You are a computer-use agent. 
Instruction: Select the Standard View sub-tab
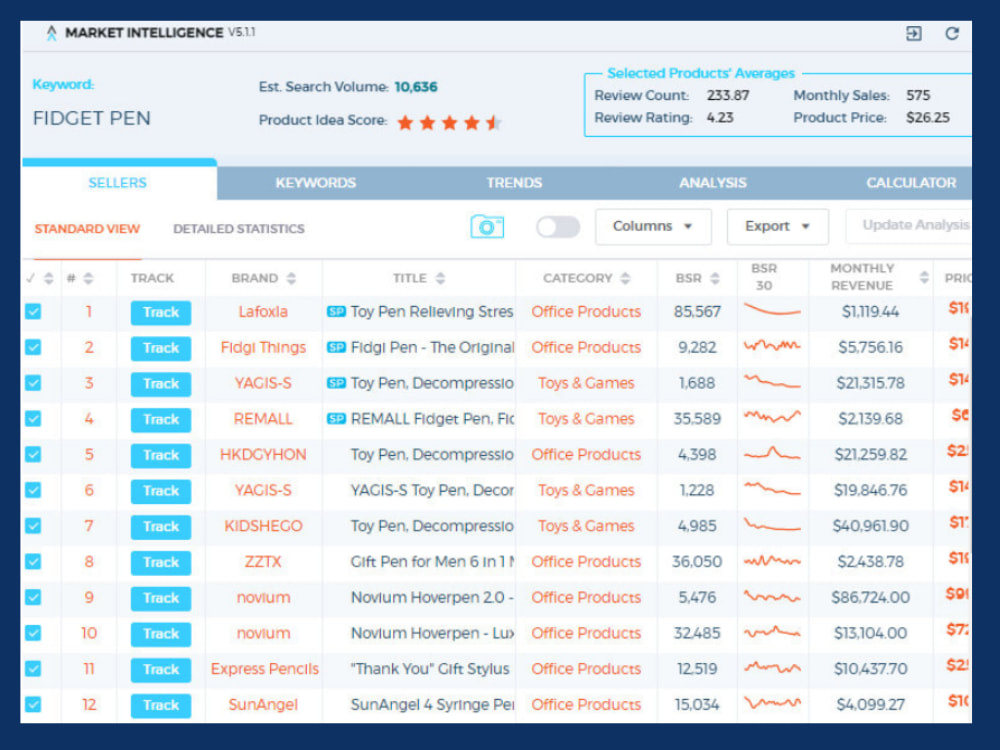pos(87,228)
